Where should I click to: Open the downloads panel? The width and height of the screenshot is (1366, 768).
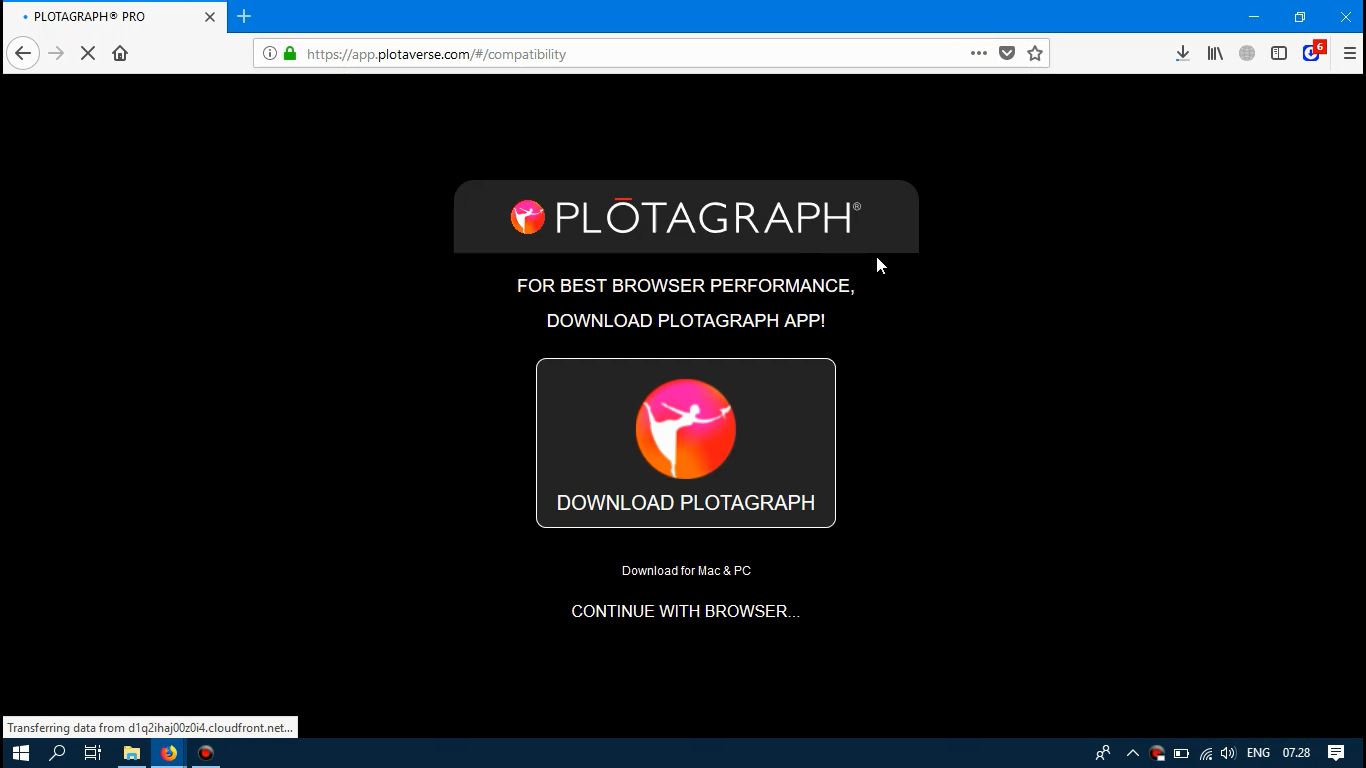pyautogui.click(x=1182, y=54)
